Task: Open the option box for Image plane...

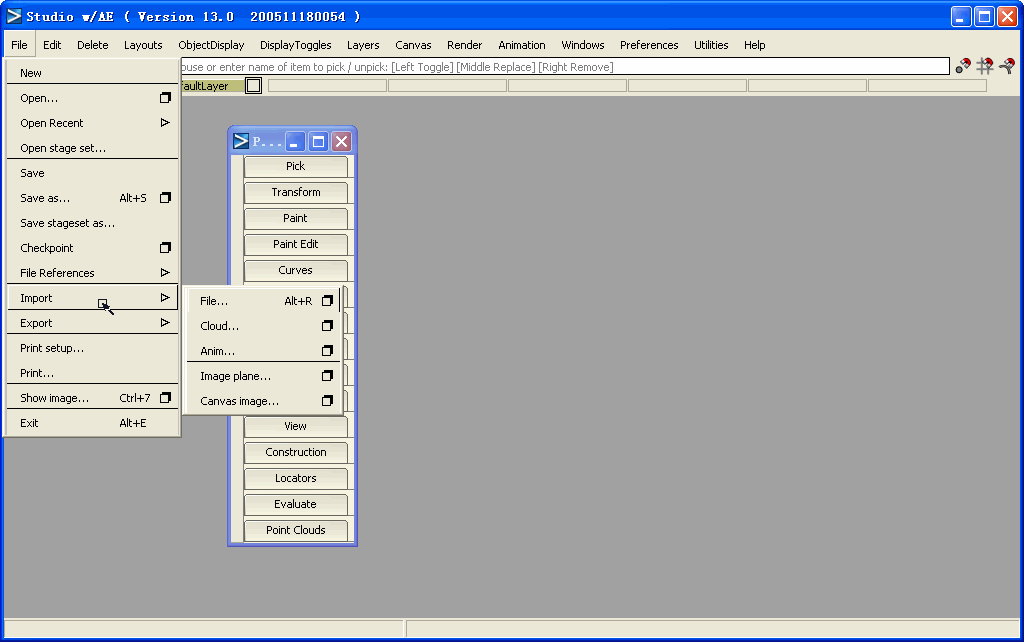Action: (327, 376)
